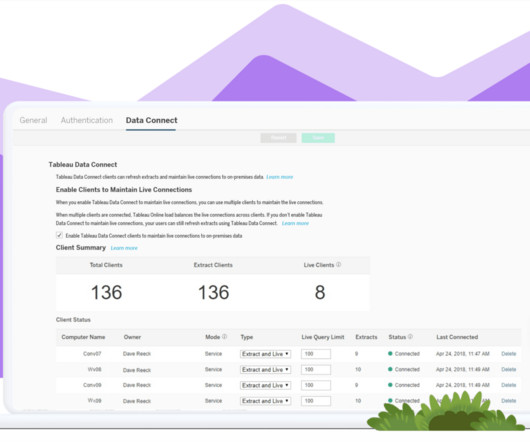Select the Data Connect tab
Image resolution: width=530 pixels, height=442 pixels.
tap(151, 120)
